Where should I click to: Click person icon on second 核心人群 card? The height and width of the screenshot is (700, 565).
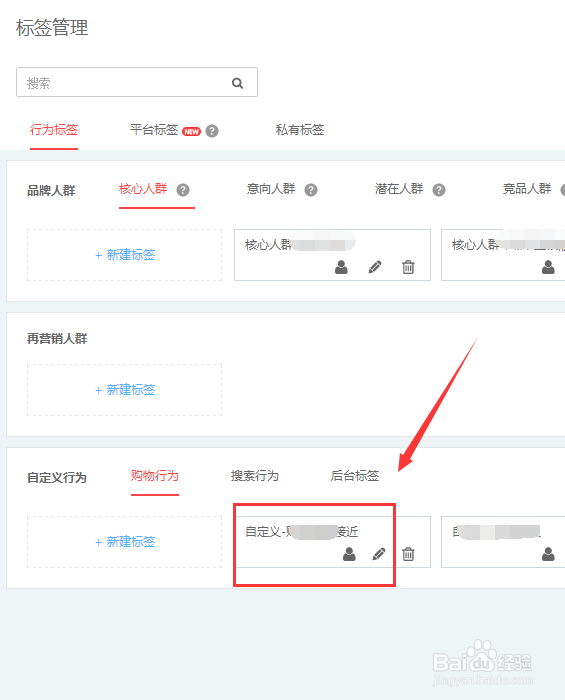pos(548,267)
